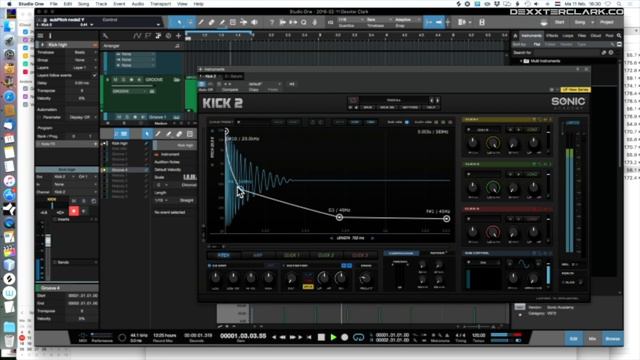Arm the red record button on Kick channel

coord(74,211)
